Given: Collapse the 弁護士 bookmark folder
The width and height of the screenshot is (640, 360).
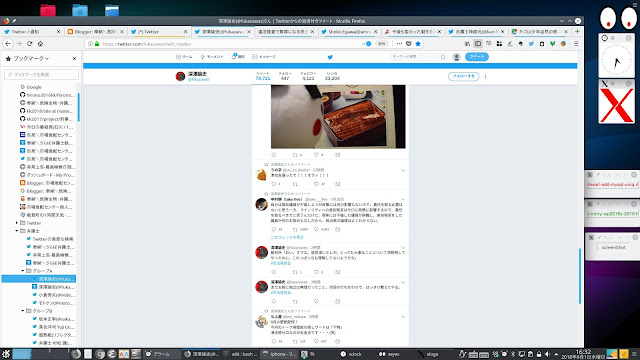Looking at the screenshot, I should point(17,231).
